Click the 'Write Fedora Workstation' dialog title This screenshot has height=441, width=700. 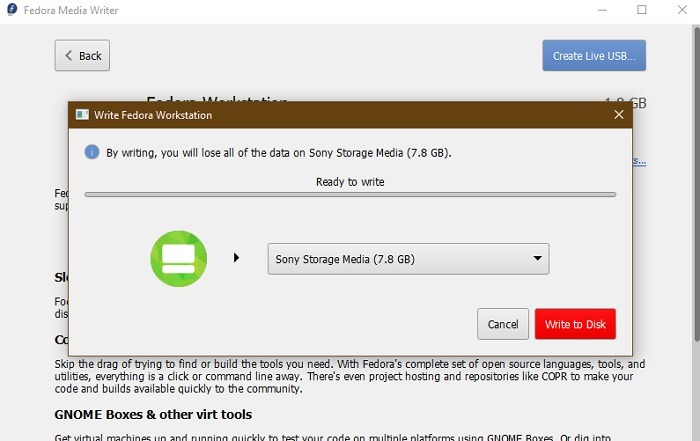point(153,115)
